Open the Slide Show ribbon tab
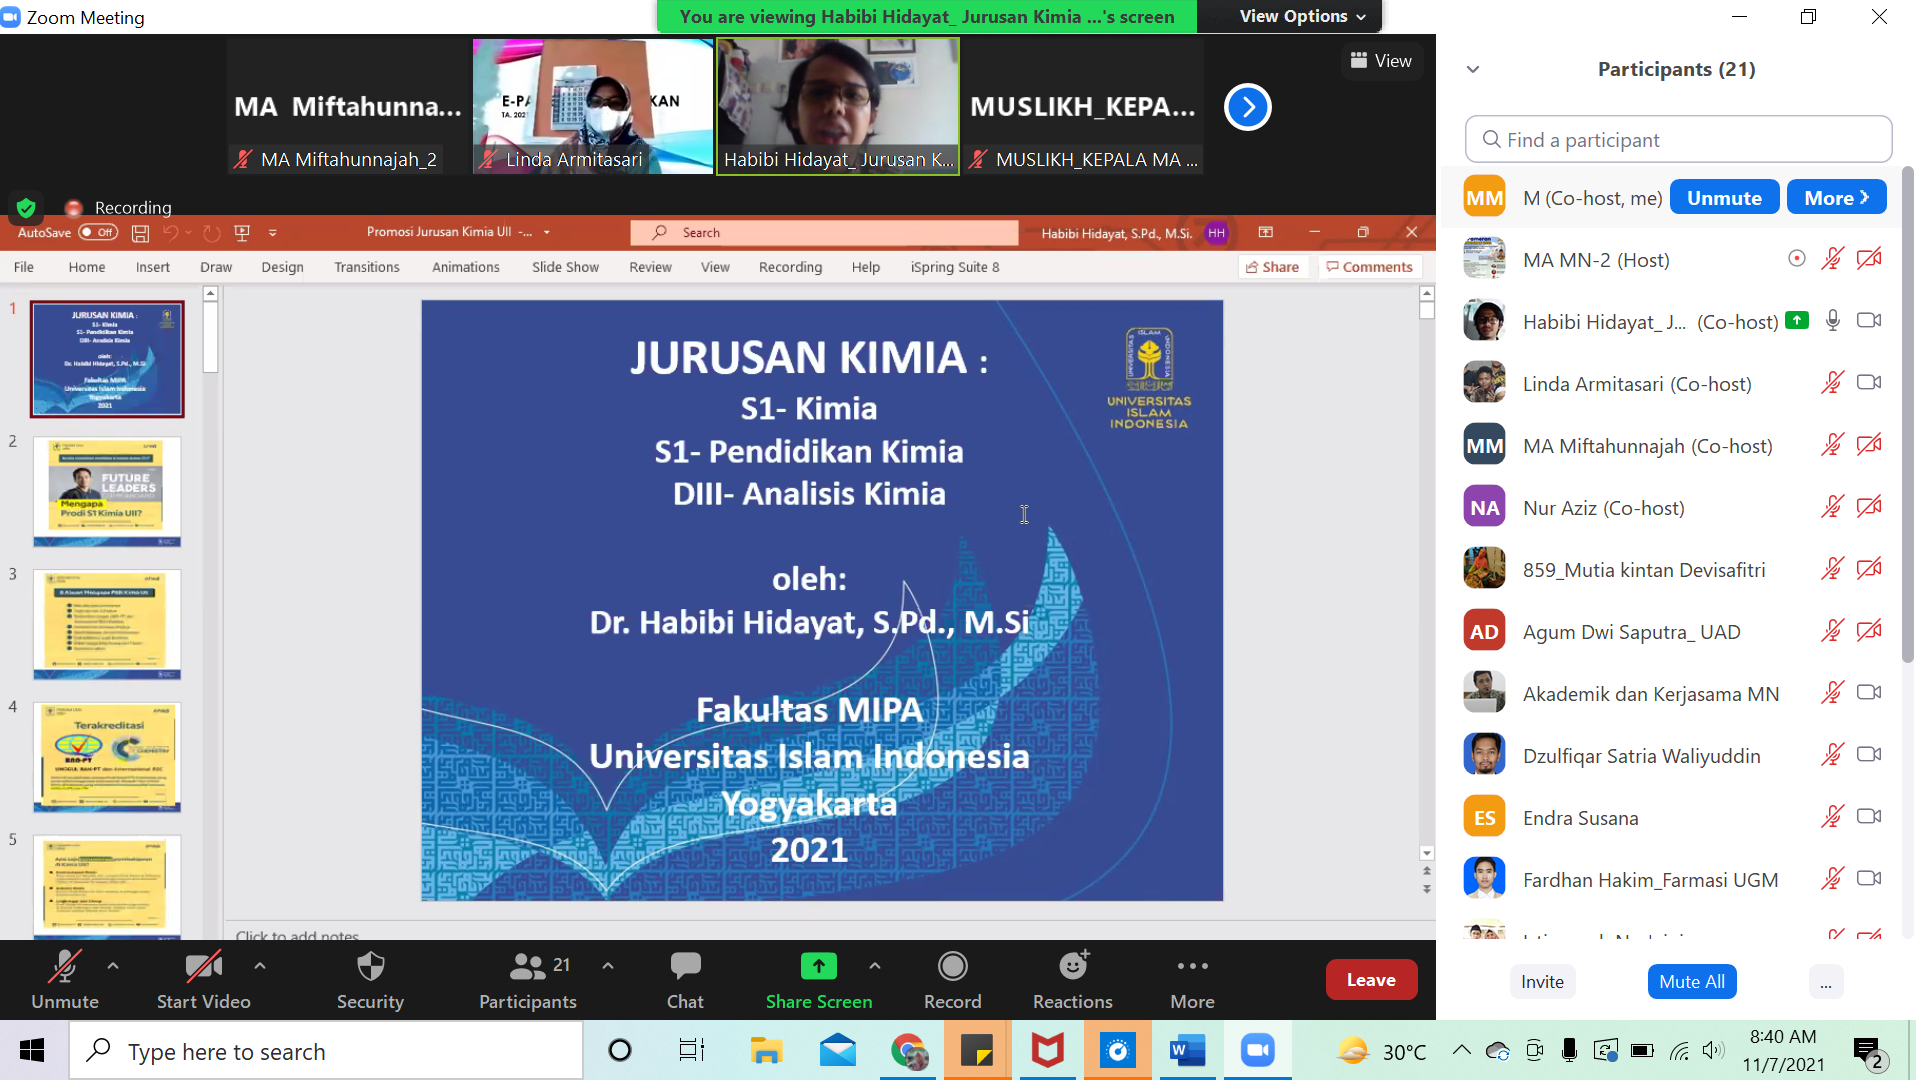 pyautogui.click(x=565, y=267)
